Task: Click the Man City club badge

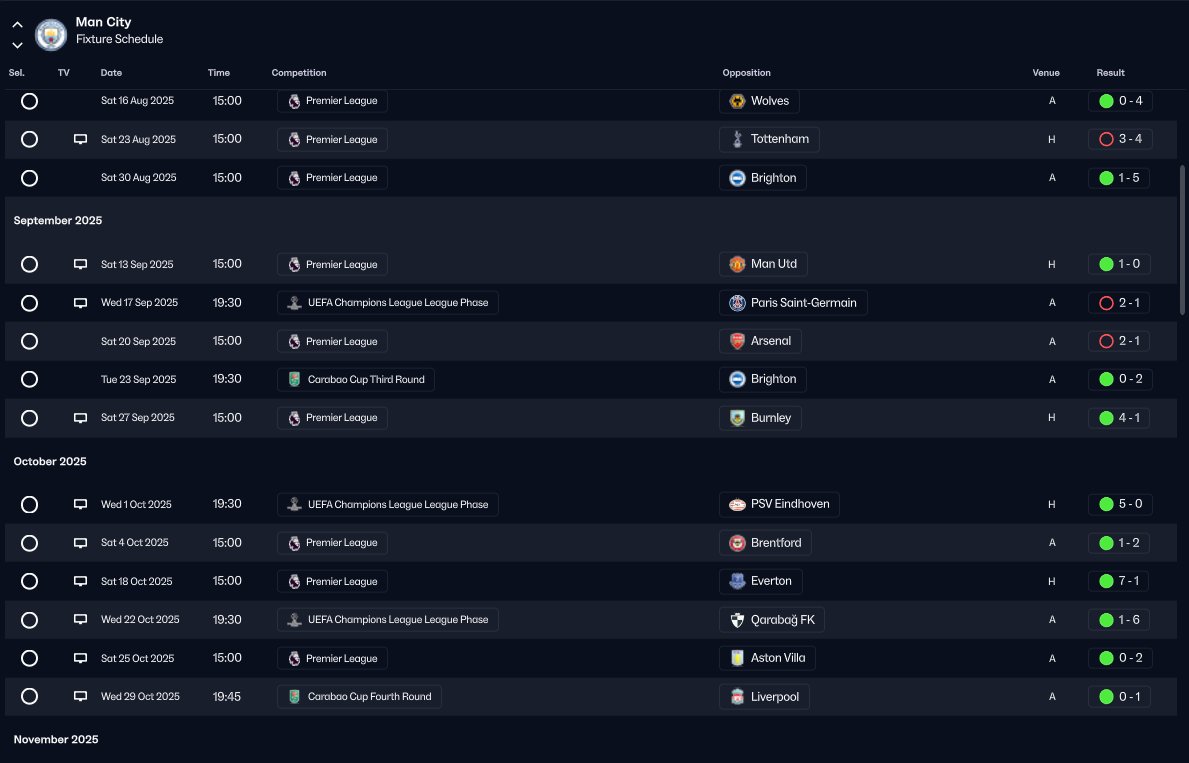Action: pyautogui.click(x=51, y=34)
